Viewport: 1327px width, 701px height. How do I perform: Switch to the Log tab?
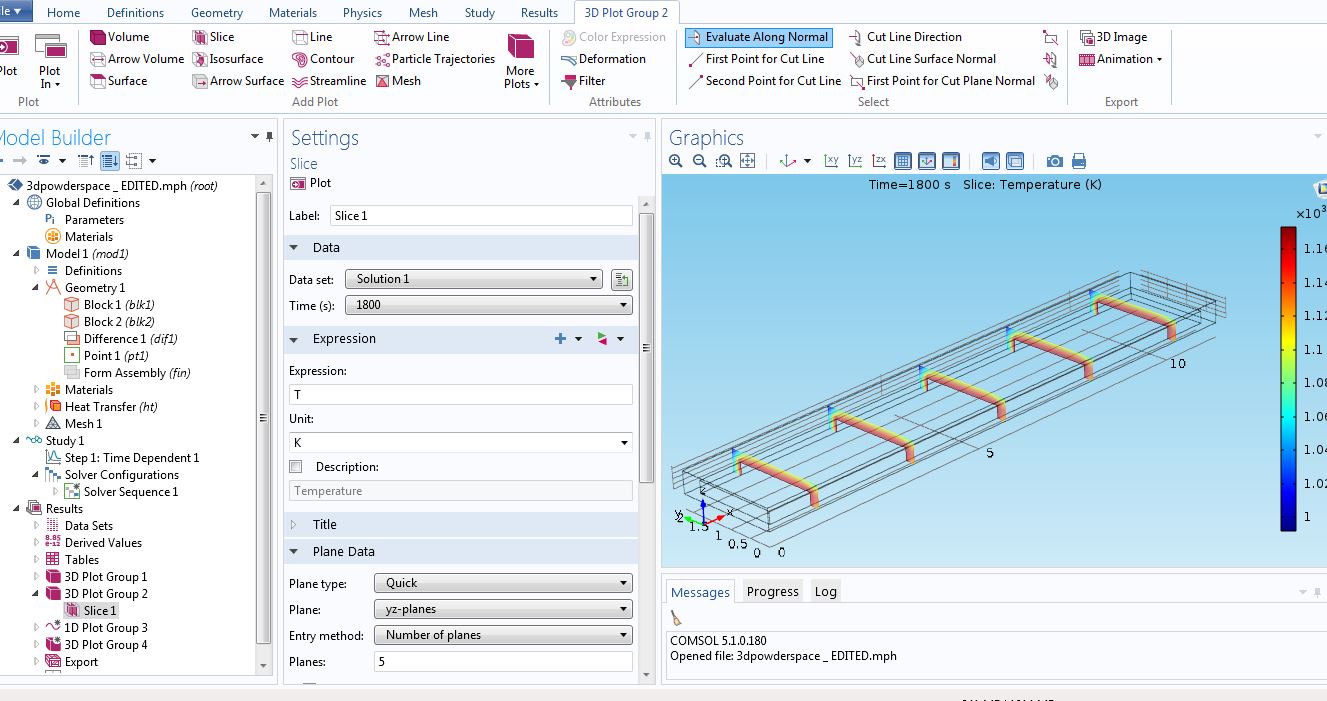[x=825, y=591]
